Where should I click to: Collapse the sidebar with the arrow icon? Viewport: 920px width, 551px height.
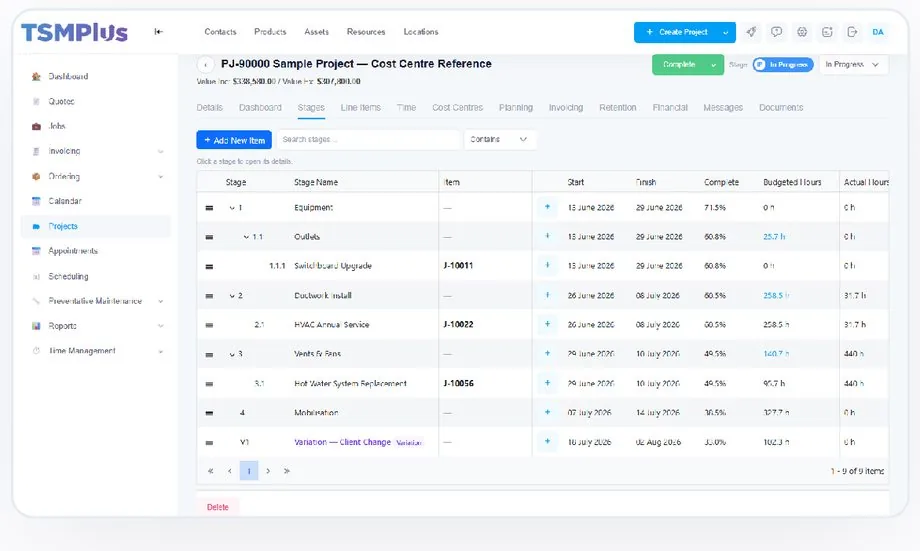pos(158,32)
